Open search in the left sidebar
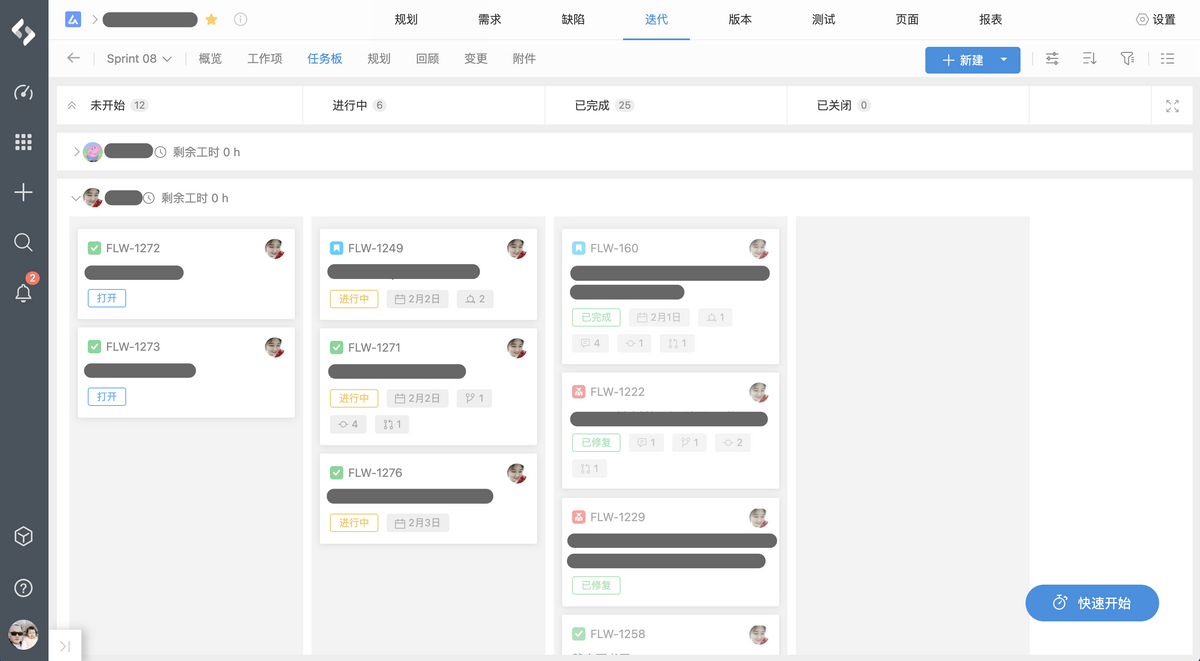1200x661 pixels. pos(23,242)
